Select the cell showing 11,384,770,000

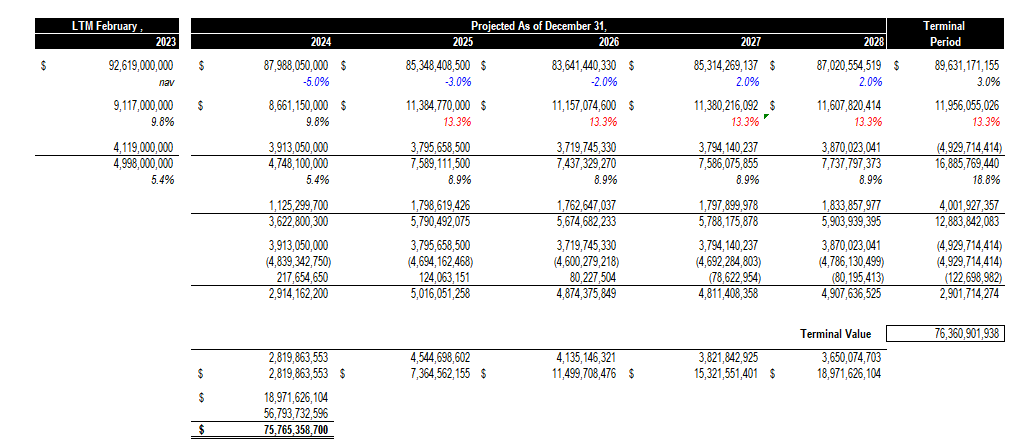tap(437, 105)
